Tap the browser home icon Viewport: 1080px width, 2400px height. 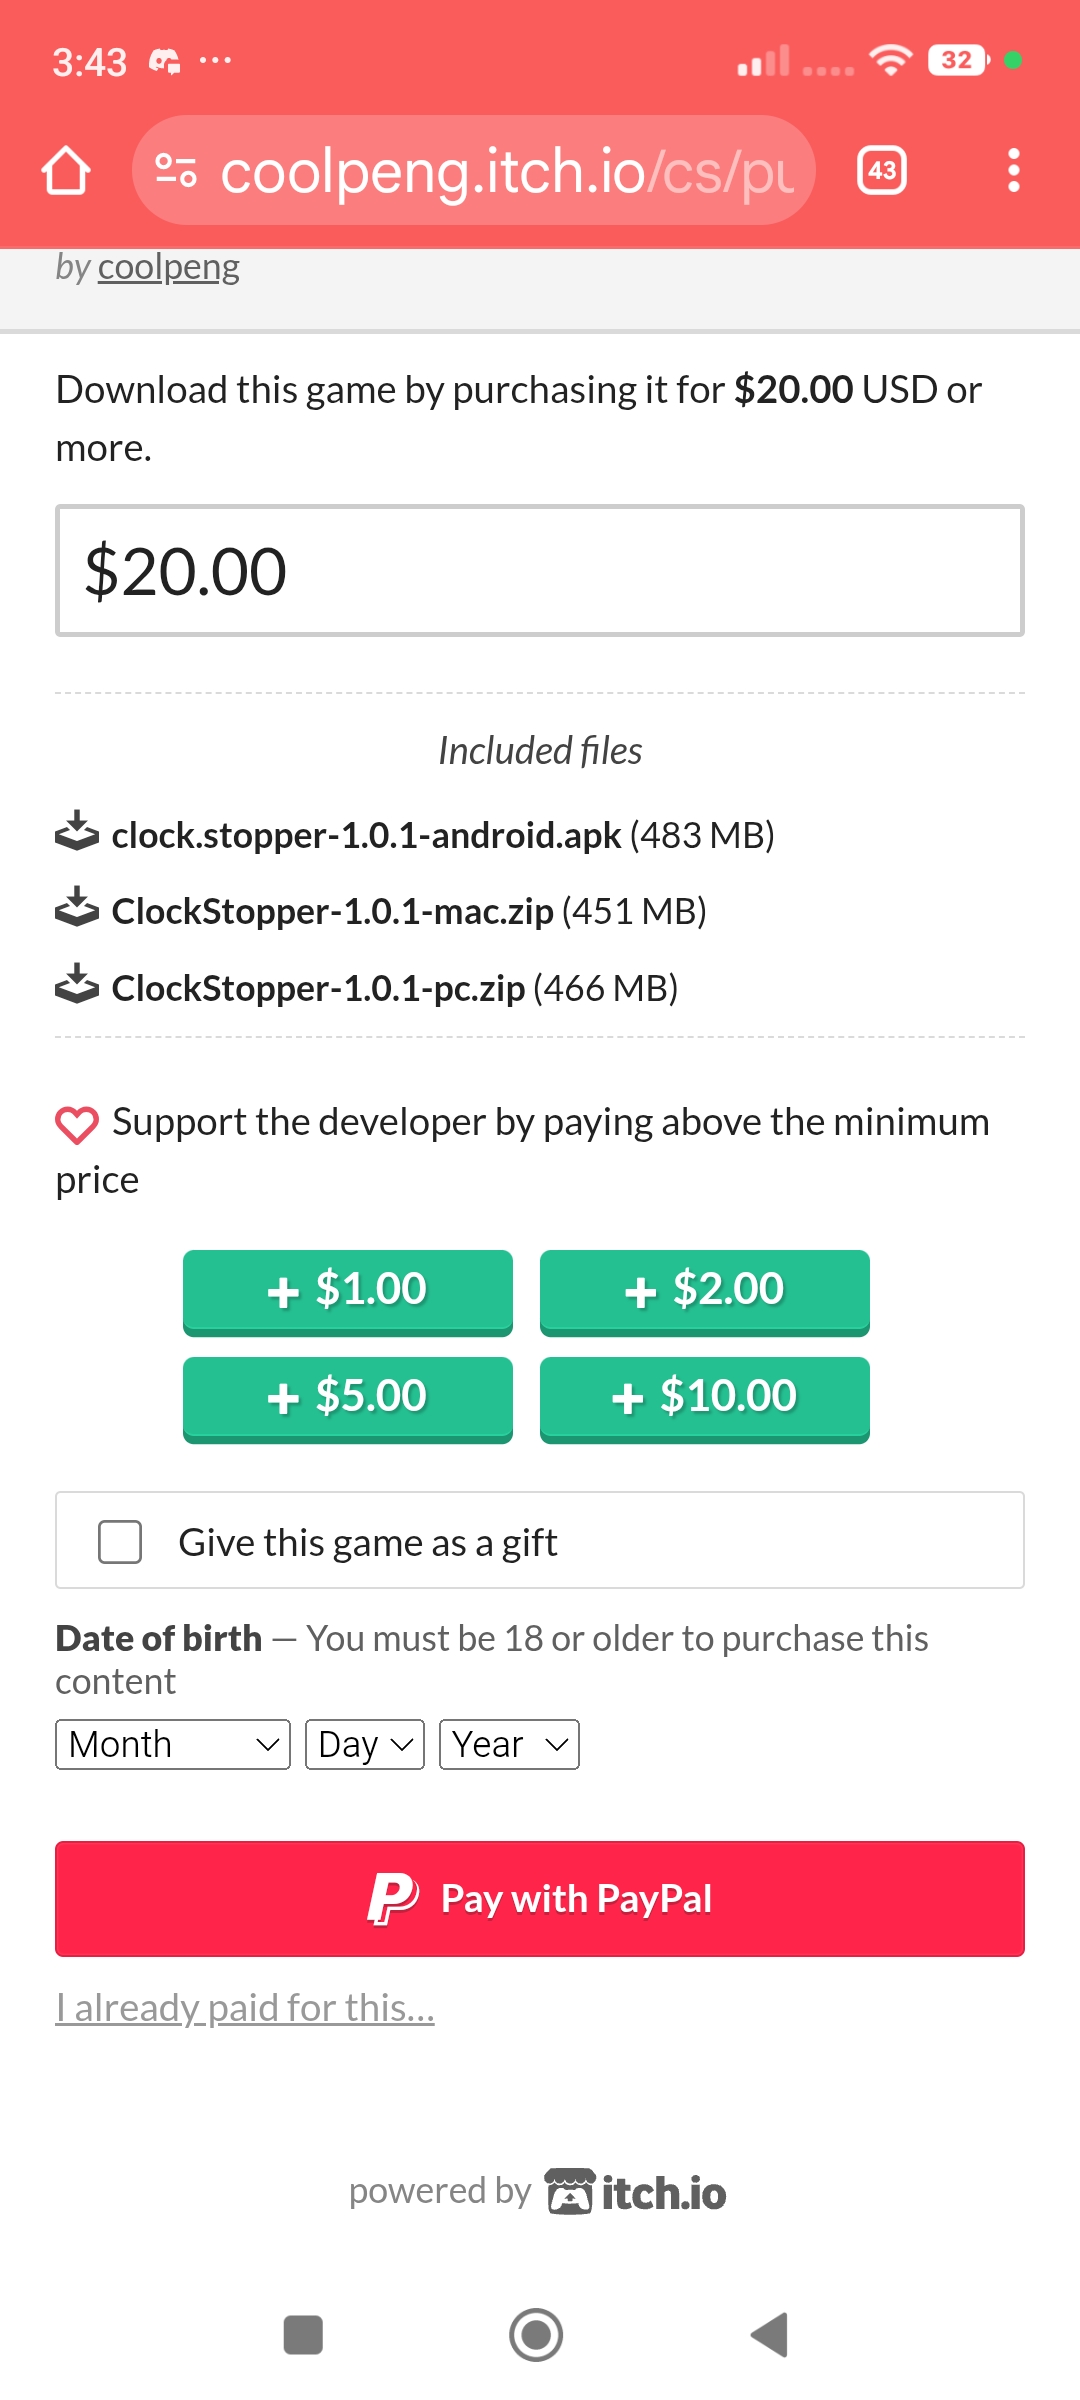pyautogui.click(x=66, y=171)
